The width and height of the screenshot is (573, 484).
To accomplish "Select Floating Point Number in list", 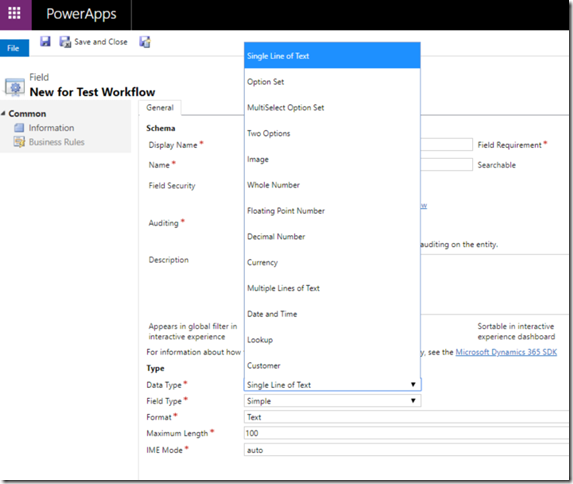I will coord(332,211).
